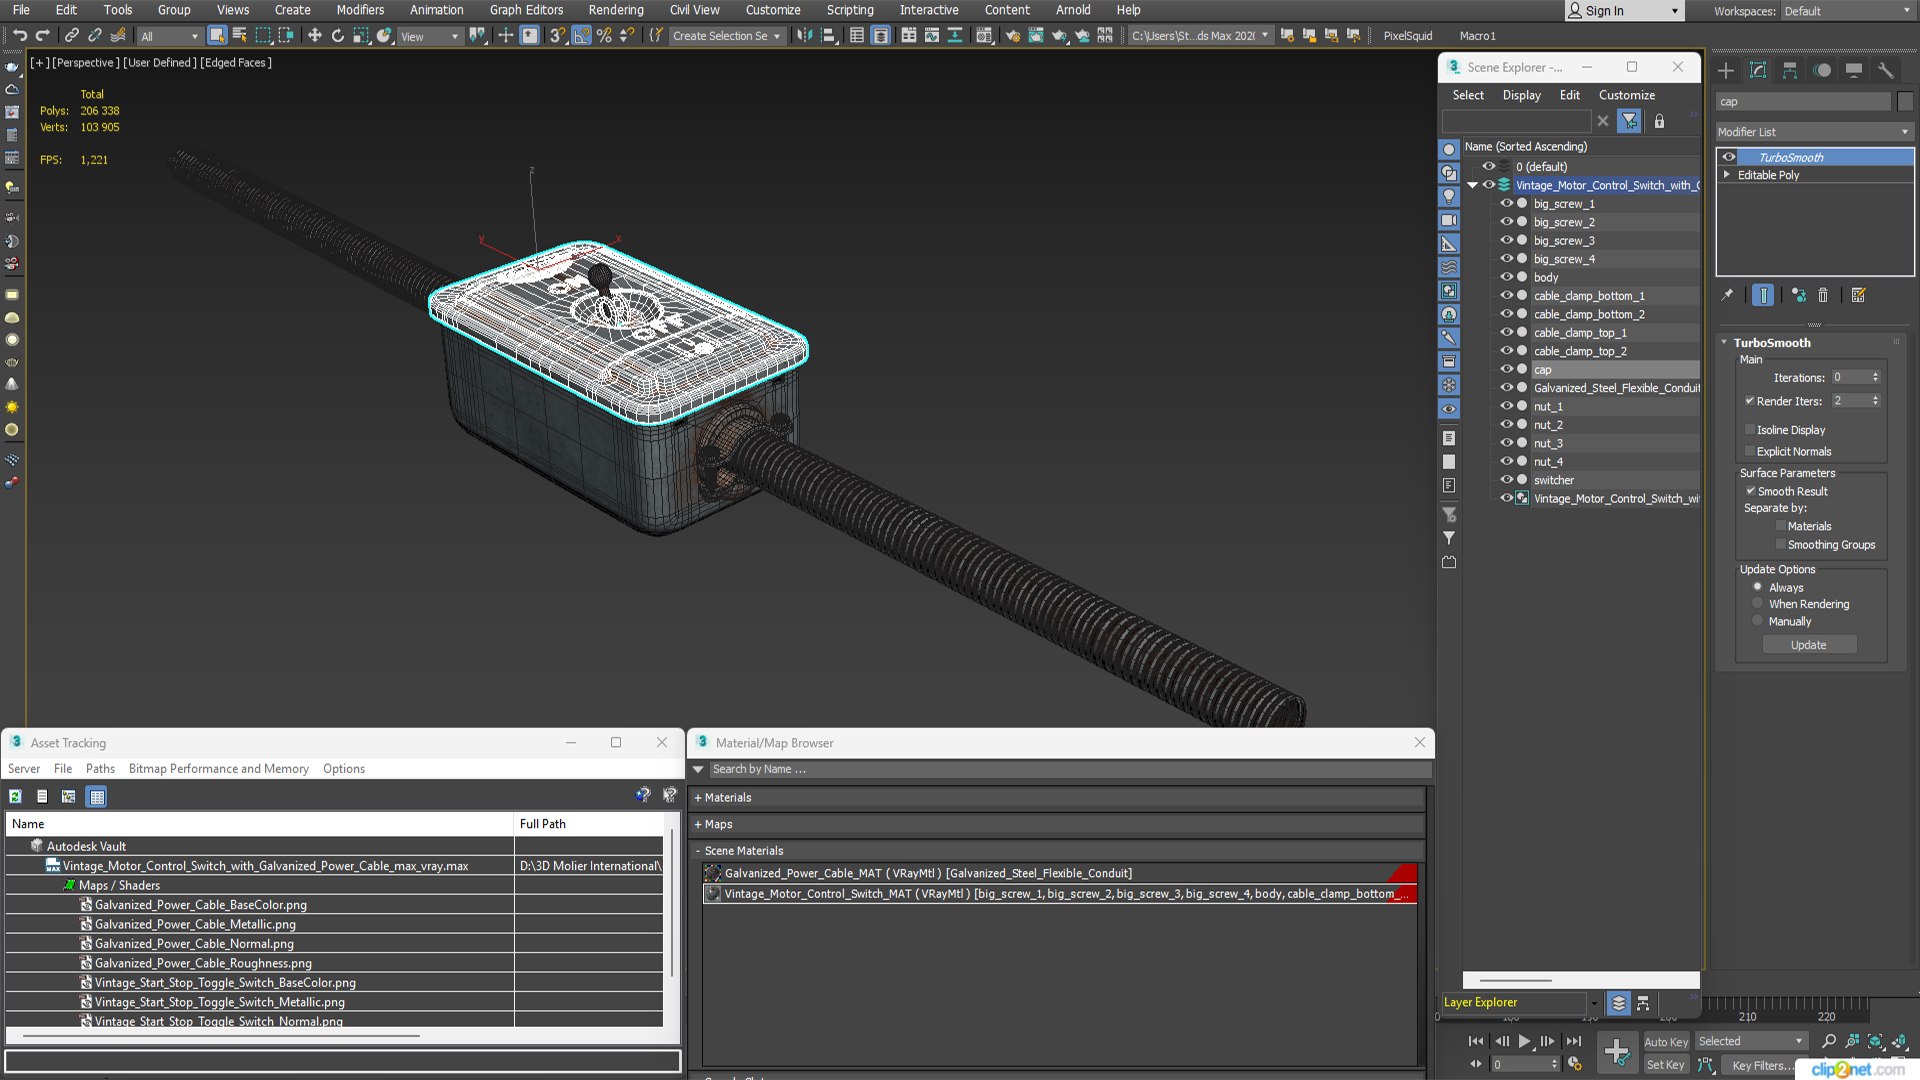Open the Hierarchy tab in the command panel
1920x1080 pixels.
coord(1790,70)
